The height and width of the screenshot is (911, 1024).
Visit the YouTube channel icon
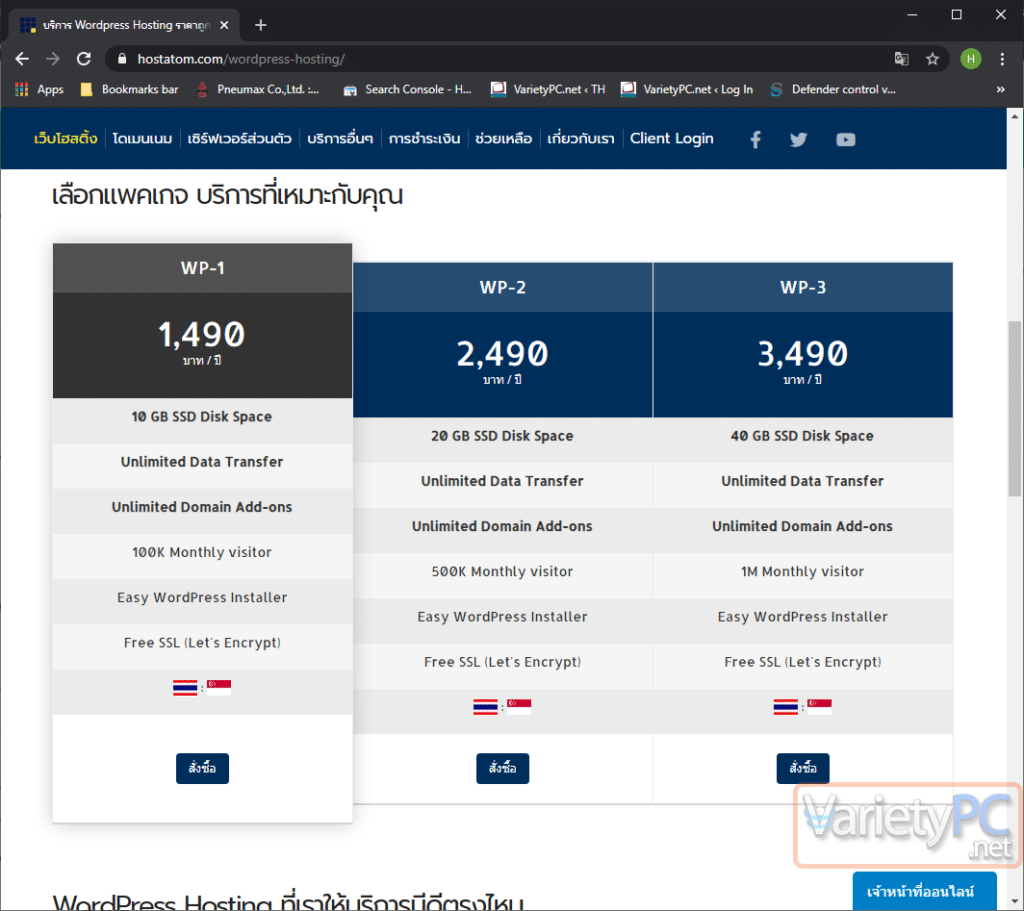click(845, 140)
